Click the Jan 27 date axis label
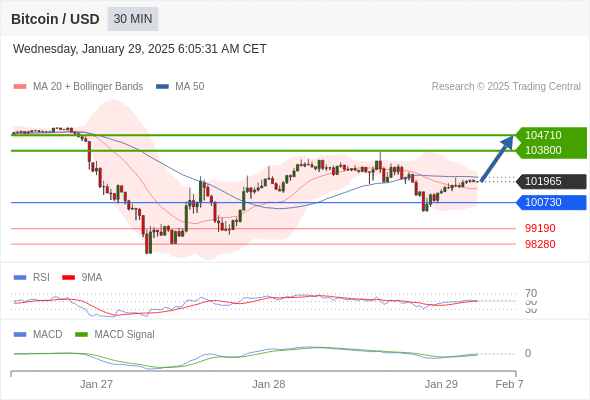 click(x=96, y=384)
